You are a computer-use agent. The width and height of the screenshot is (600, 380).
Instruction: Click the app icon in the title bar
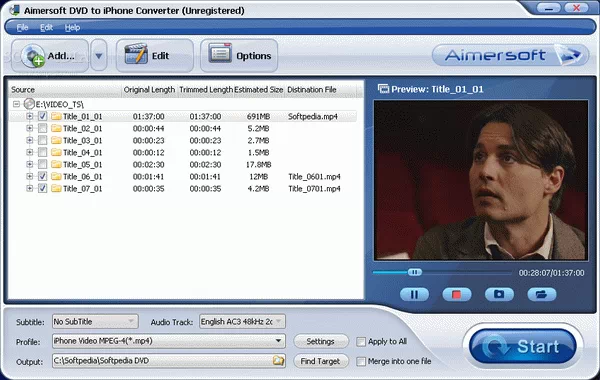[x=15, y=10]
